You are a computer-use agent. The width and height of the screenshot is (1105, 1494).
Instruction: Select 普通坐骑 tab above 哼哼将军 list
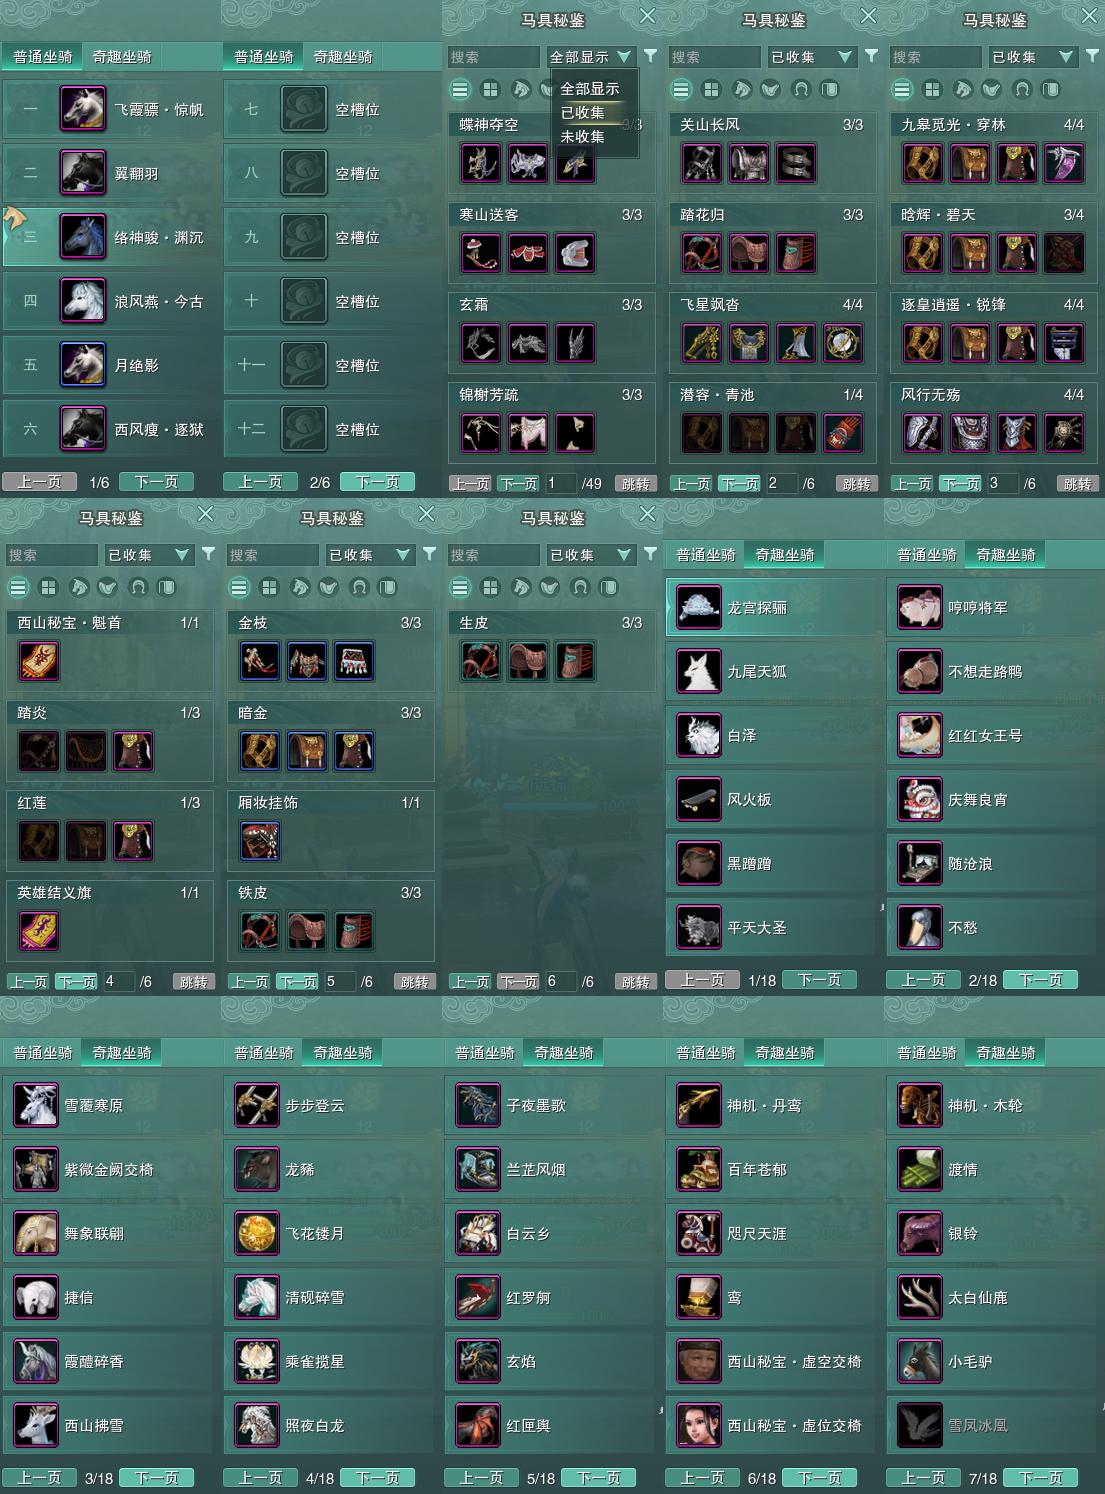click(x=927, y=555)
